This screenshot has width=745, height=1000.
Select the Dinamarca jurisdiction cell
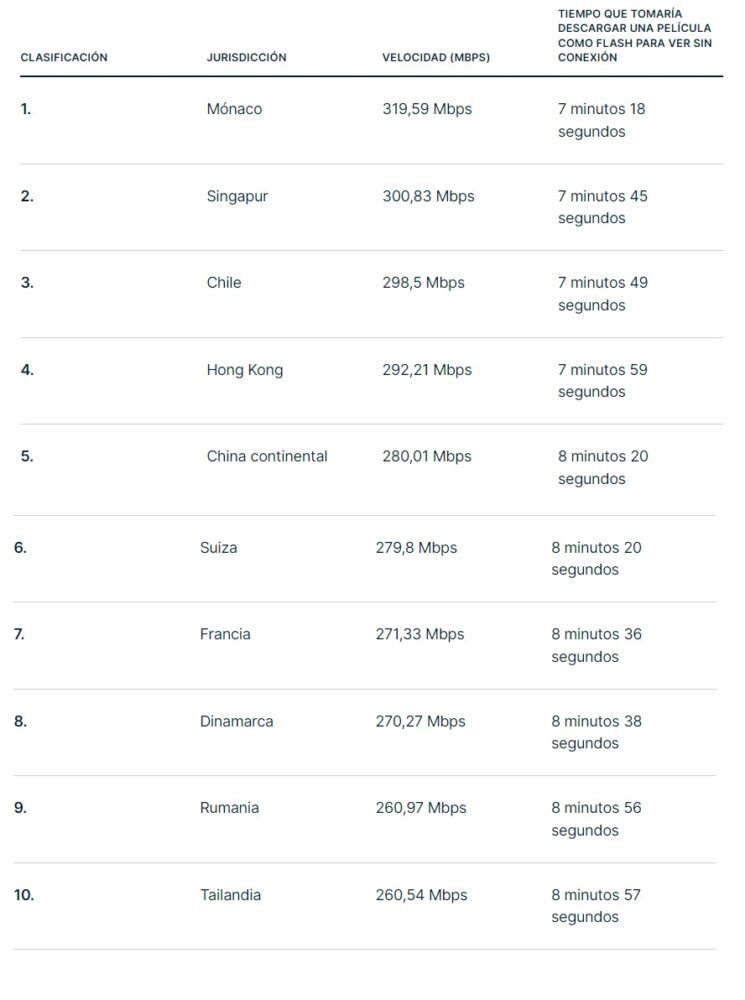click(x=236, y=721)
